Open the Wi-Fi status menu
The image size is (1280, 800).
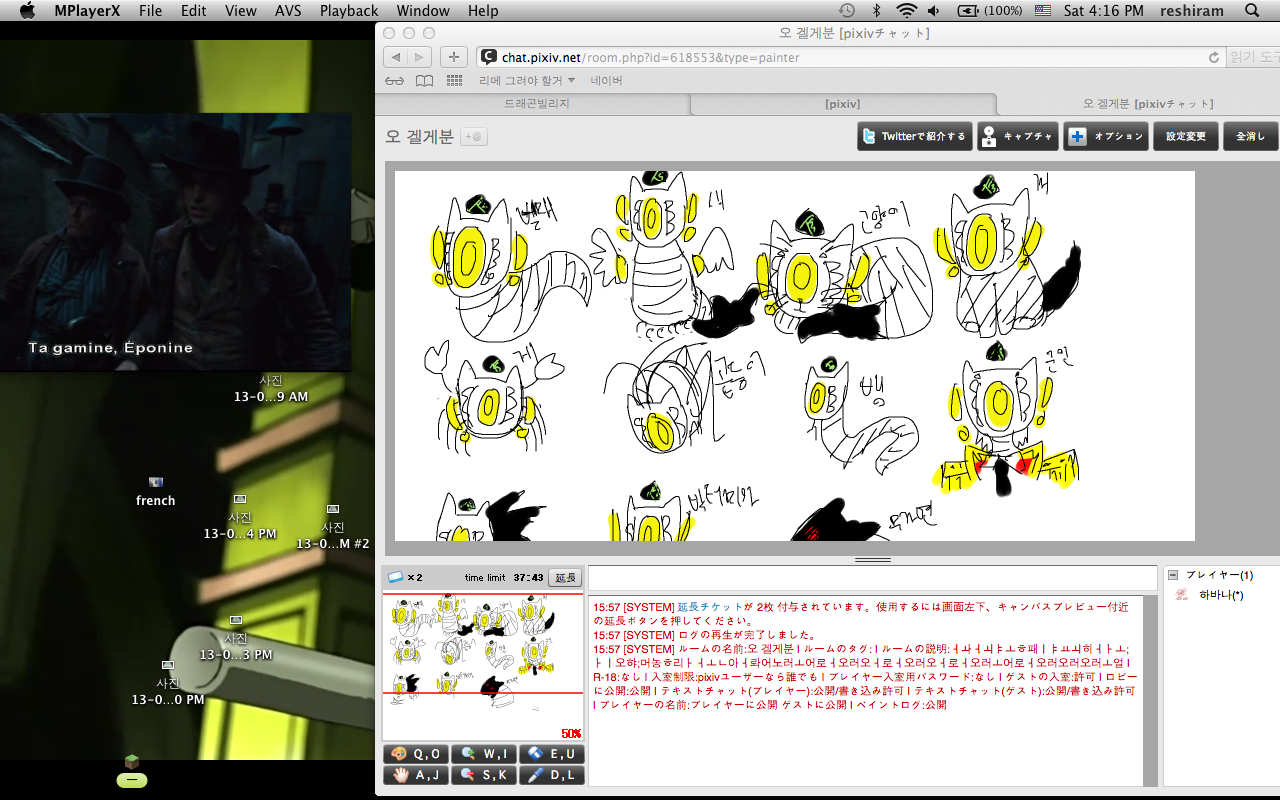click(906, 11)
